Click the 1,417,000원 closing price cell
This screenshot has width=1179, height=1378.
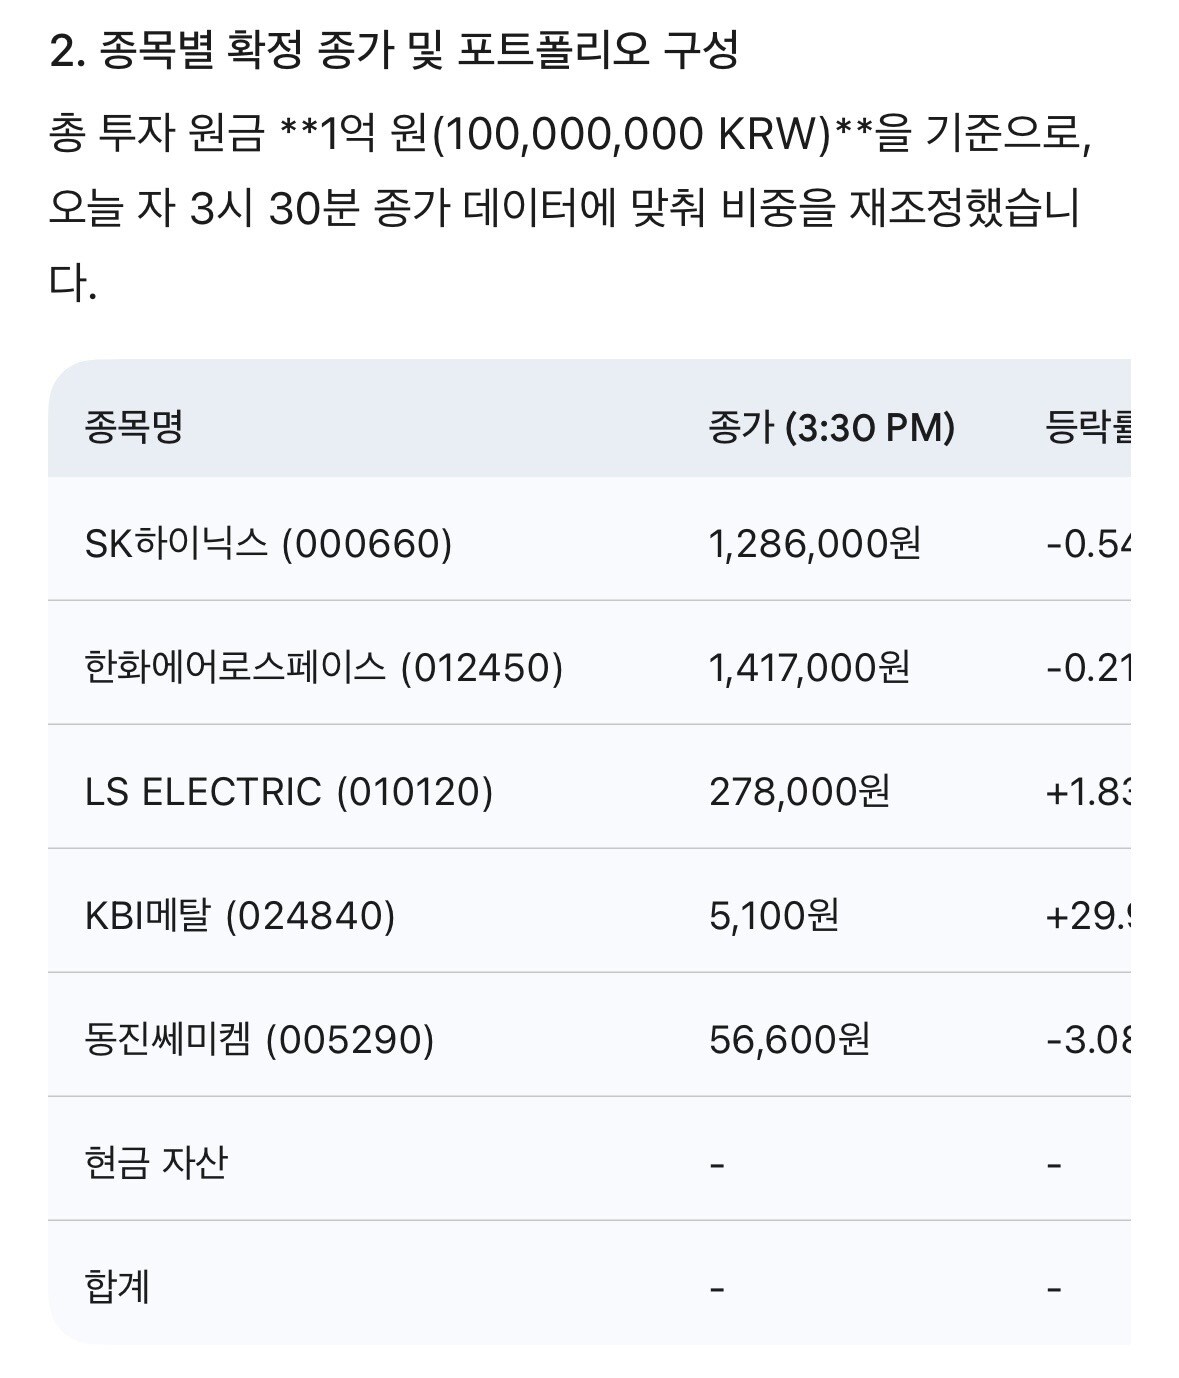pos(809,667)
